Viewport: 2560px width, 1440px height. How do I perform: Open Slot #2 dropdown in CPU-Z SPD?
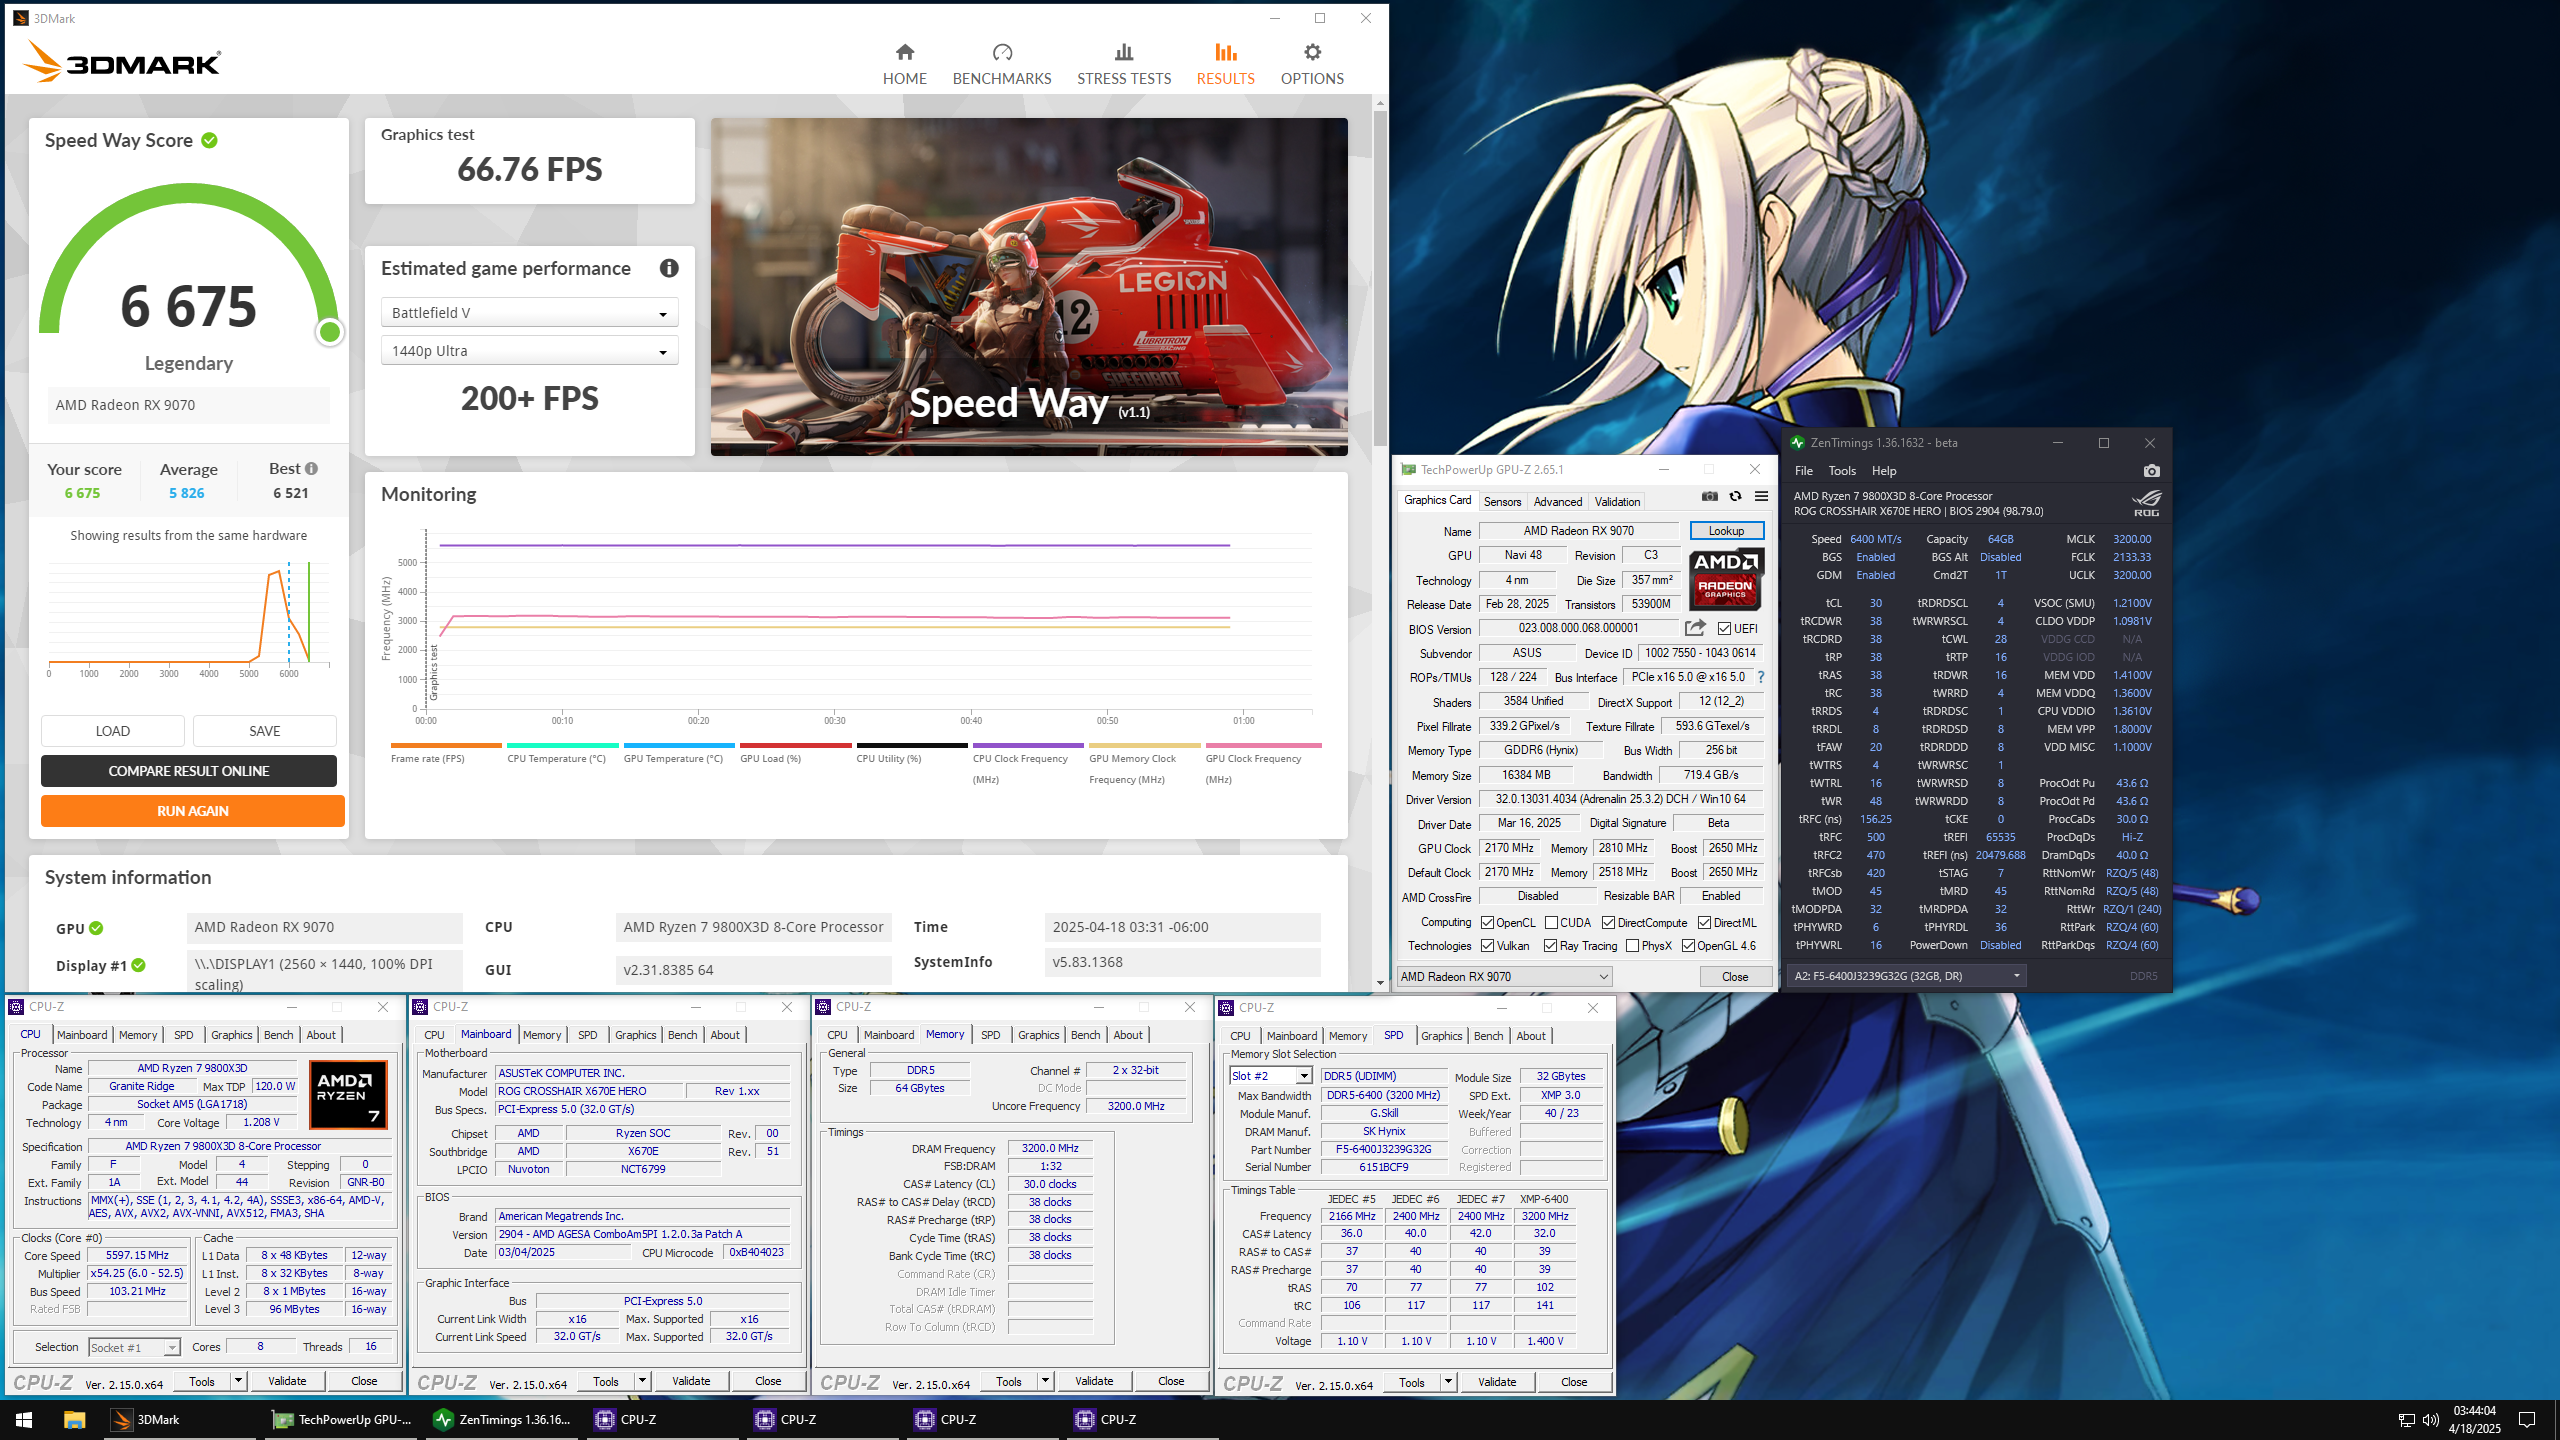pos(1270,1076)
